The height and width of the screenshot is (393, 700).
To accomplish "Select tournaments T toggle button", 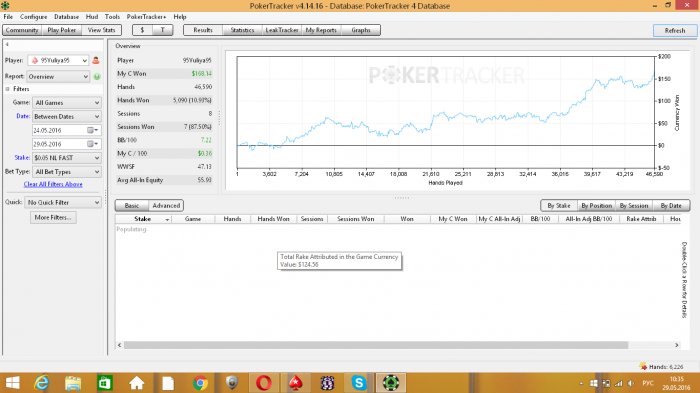I will (162, 30).
